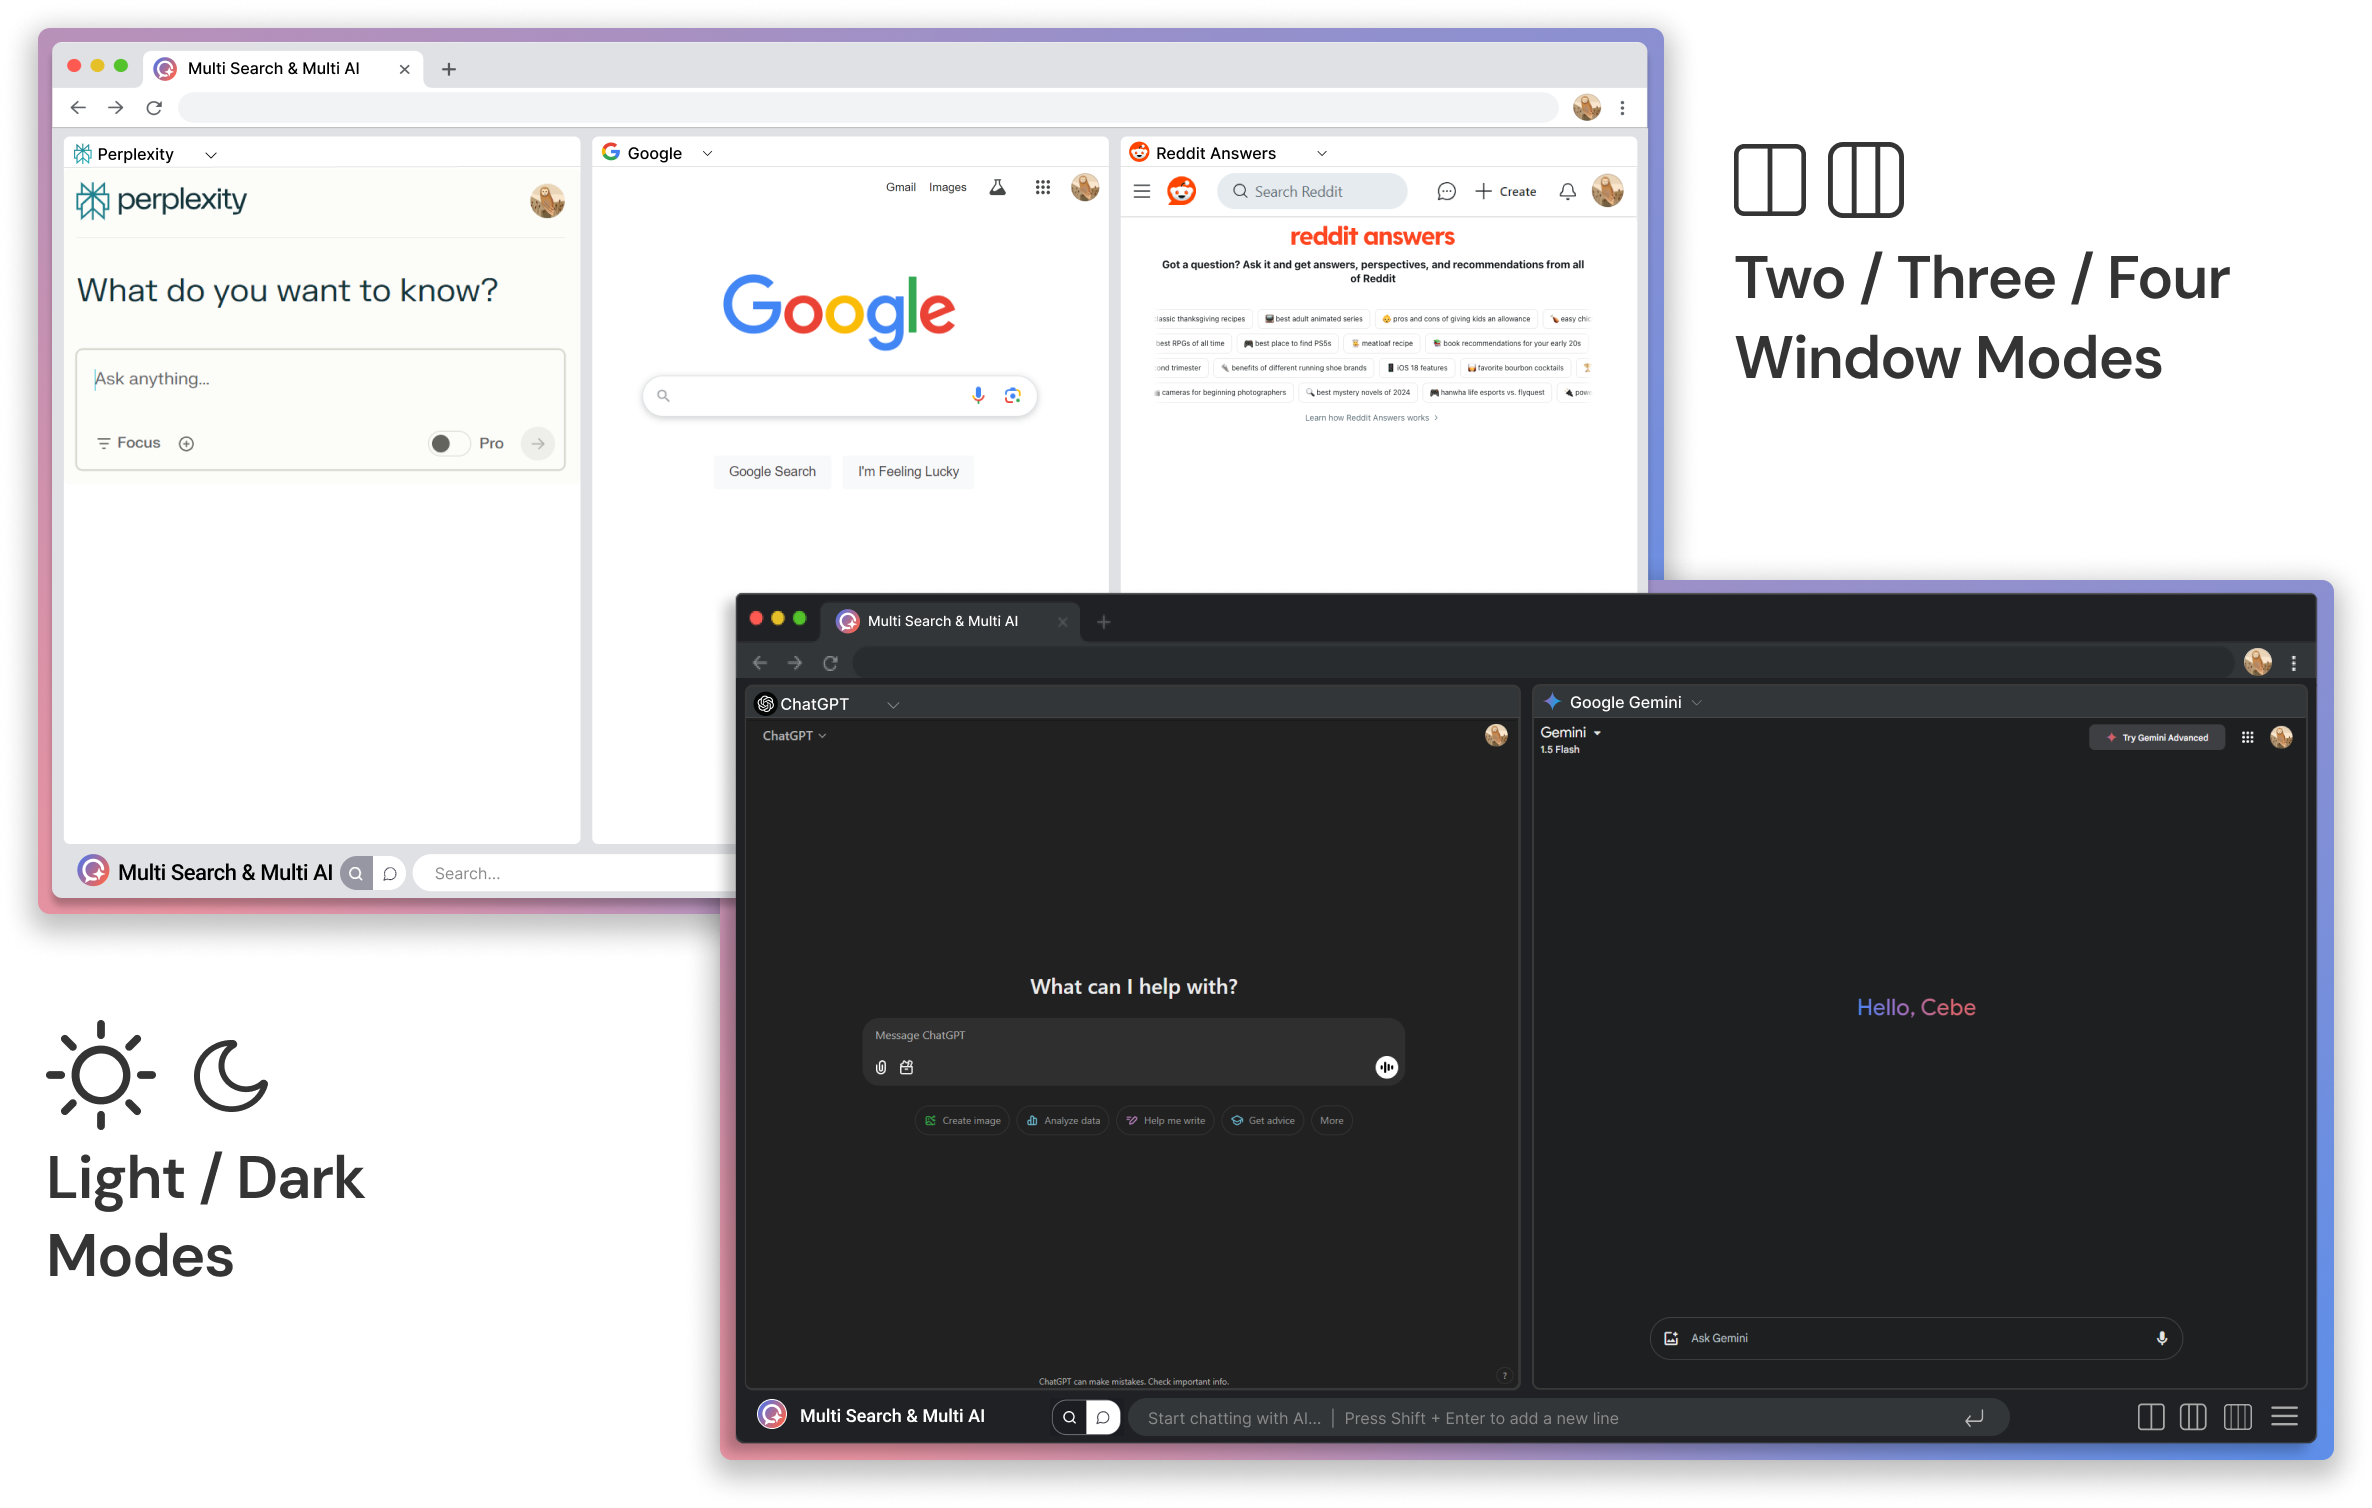Click Google Lens camera search icon
The width and height of the screenshot is (2372, 1508).
click(1012, 395)
